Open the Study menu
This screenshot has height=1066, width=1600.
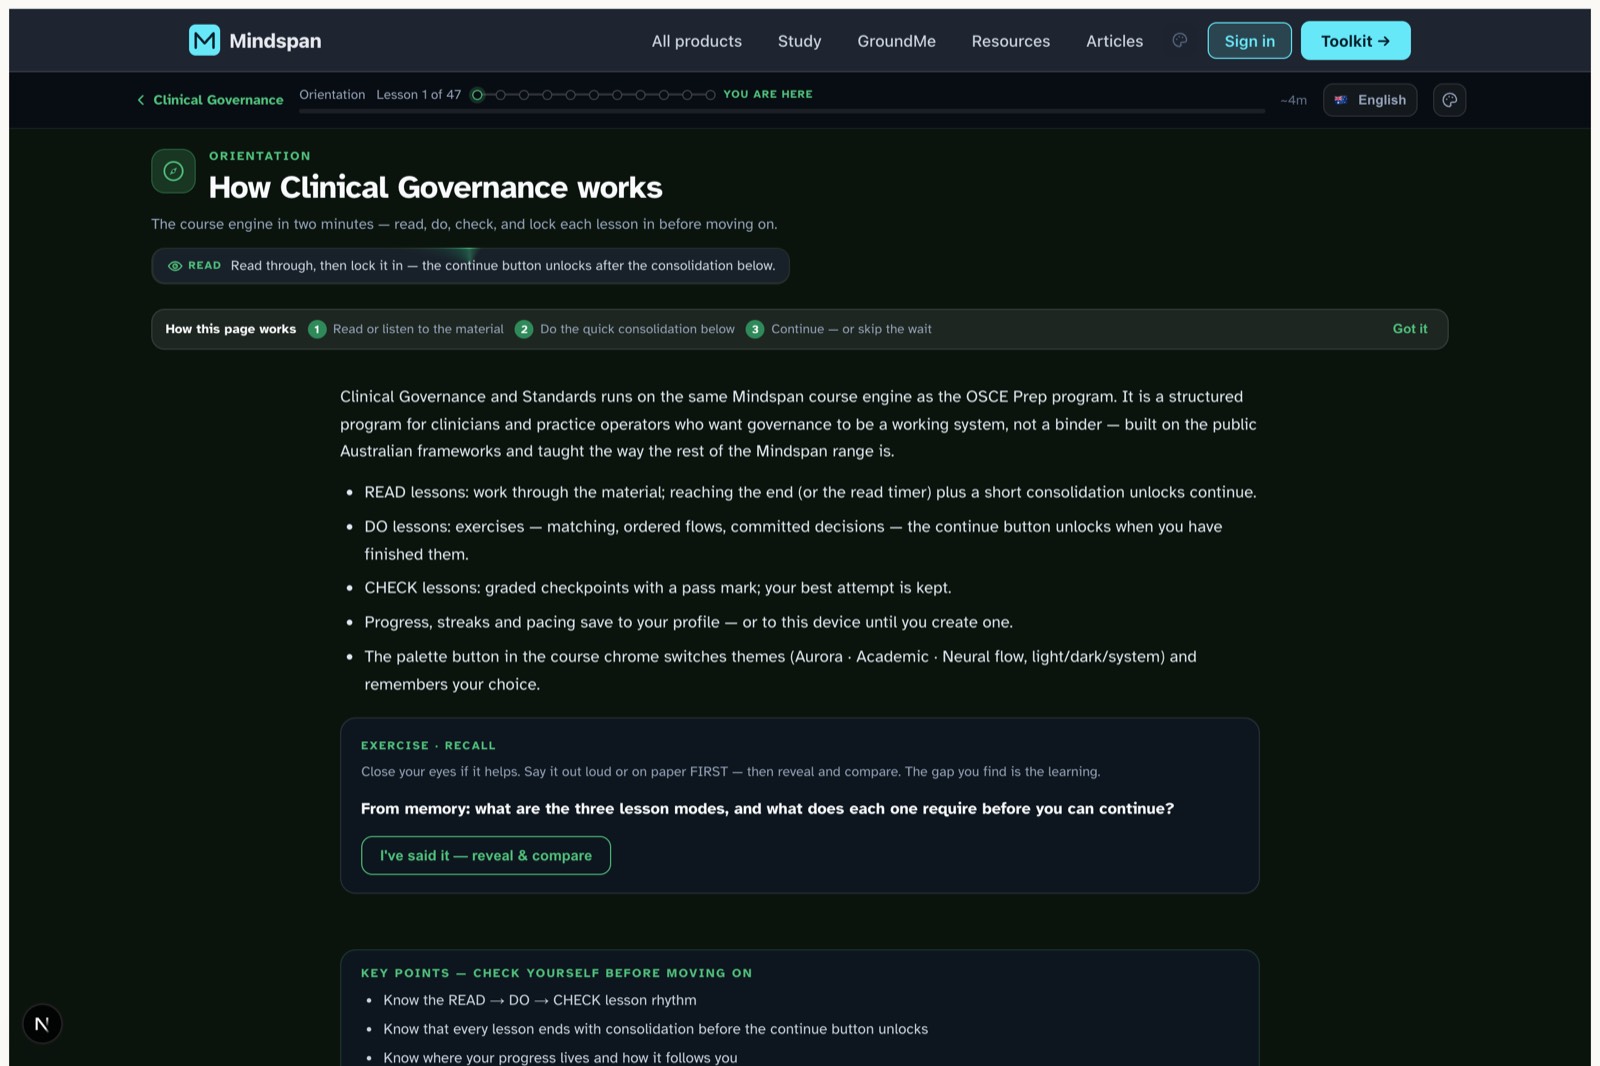click(x=799, y=41)
